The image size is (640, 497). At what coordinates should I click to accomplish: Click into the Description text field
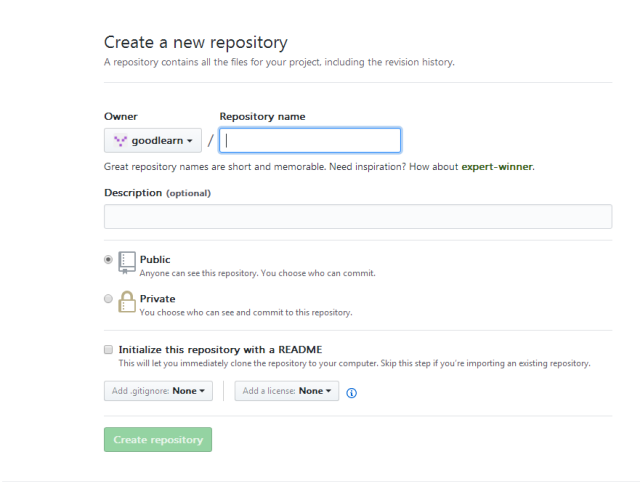tap(358, 216)
